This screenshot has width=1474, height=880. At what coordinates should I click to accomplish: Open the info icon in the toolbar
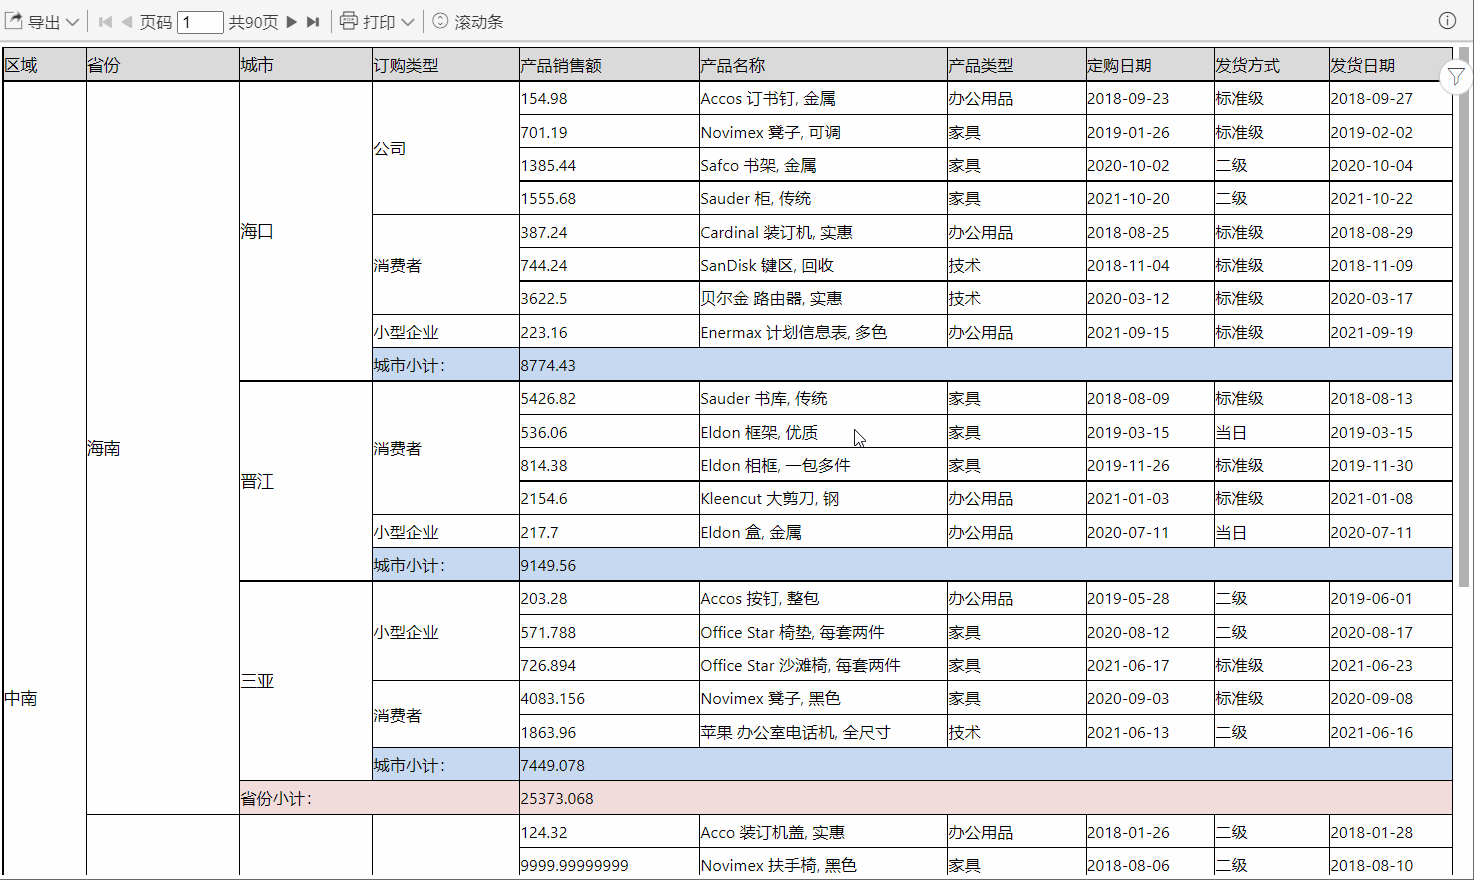point(1447,21)
